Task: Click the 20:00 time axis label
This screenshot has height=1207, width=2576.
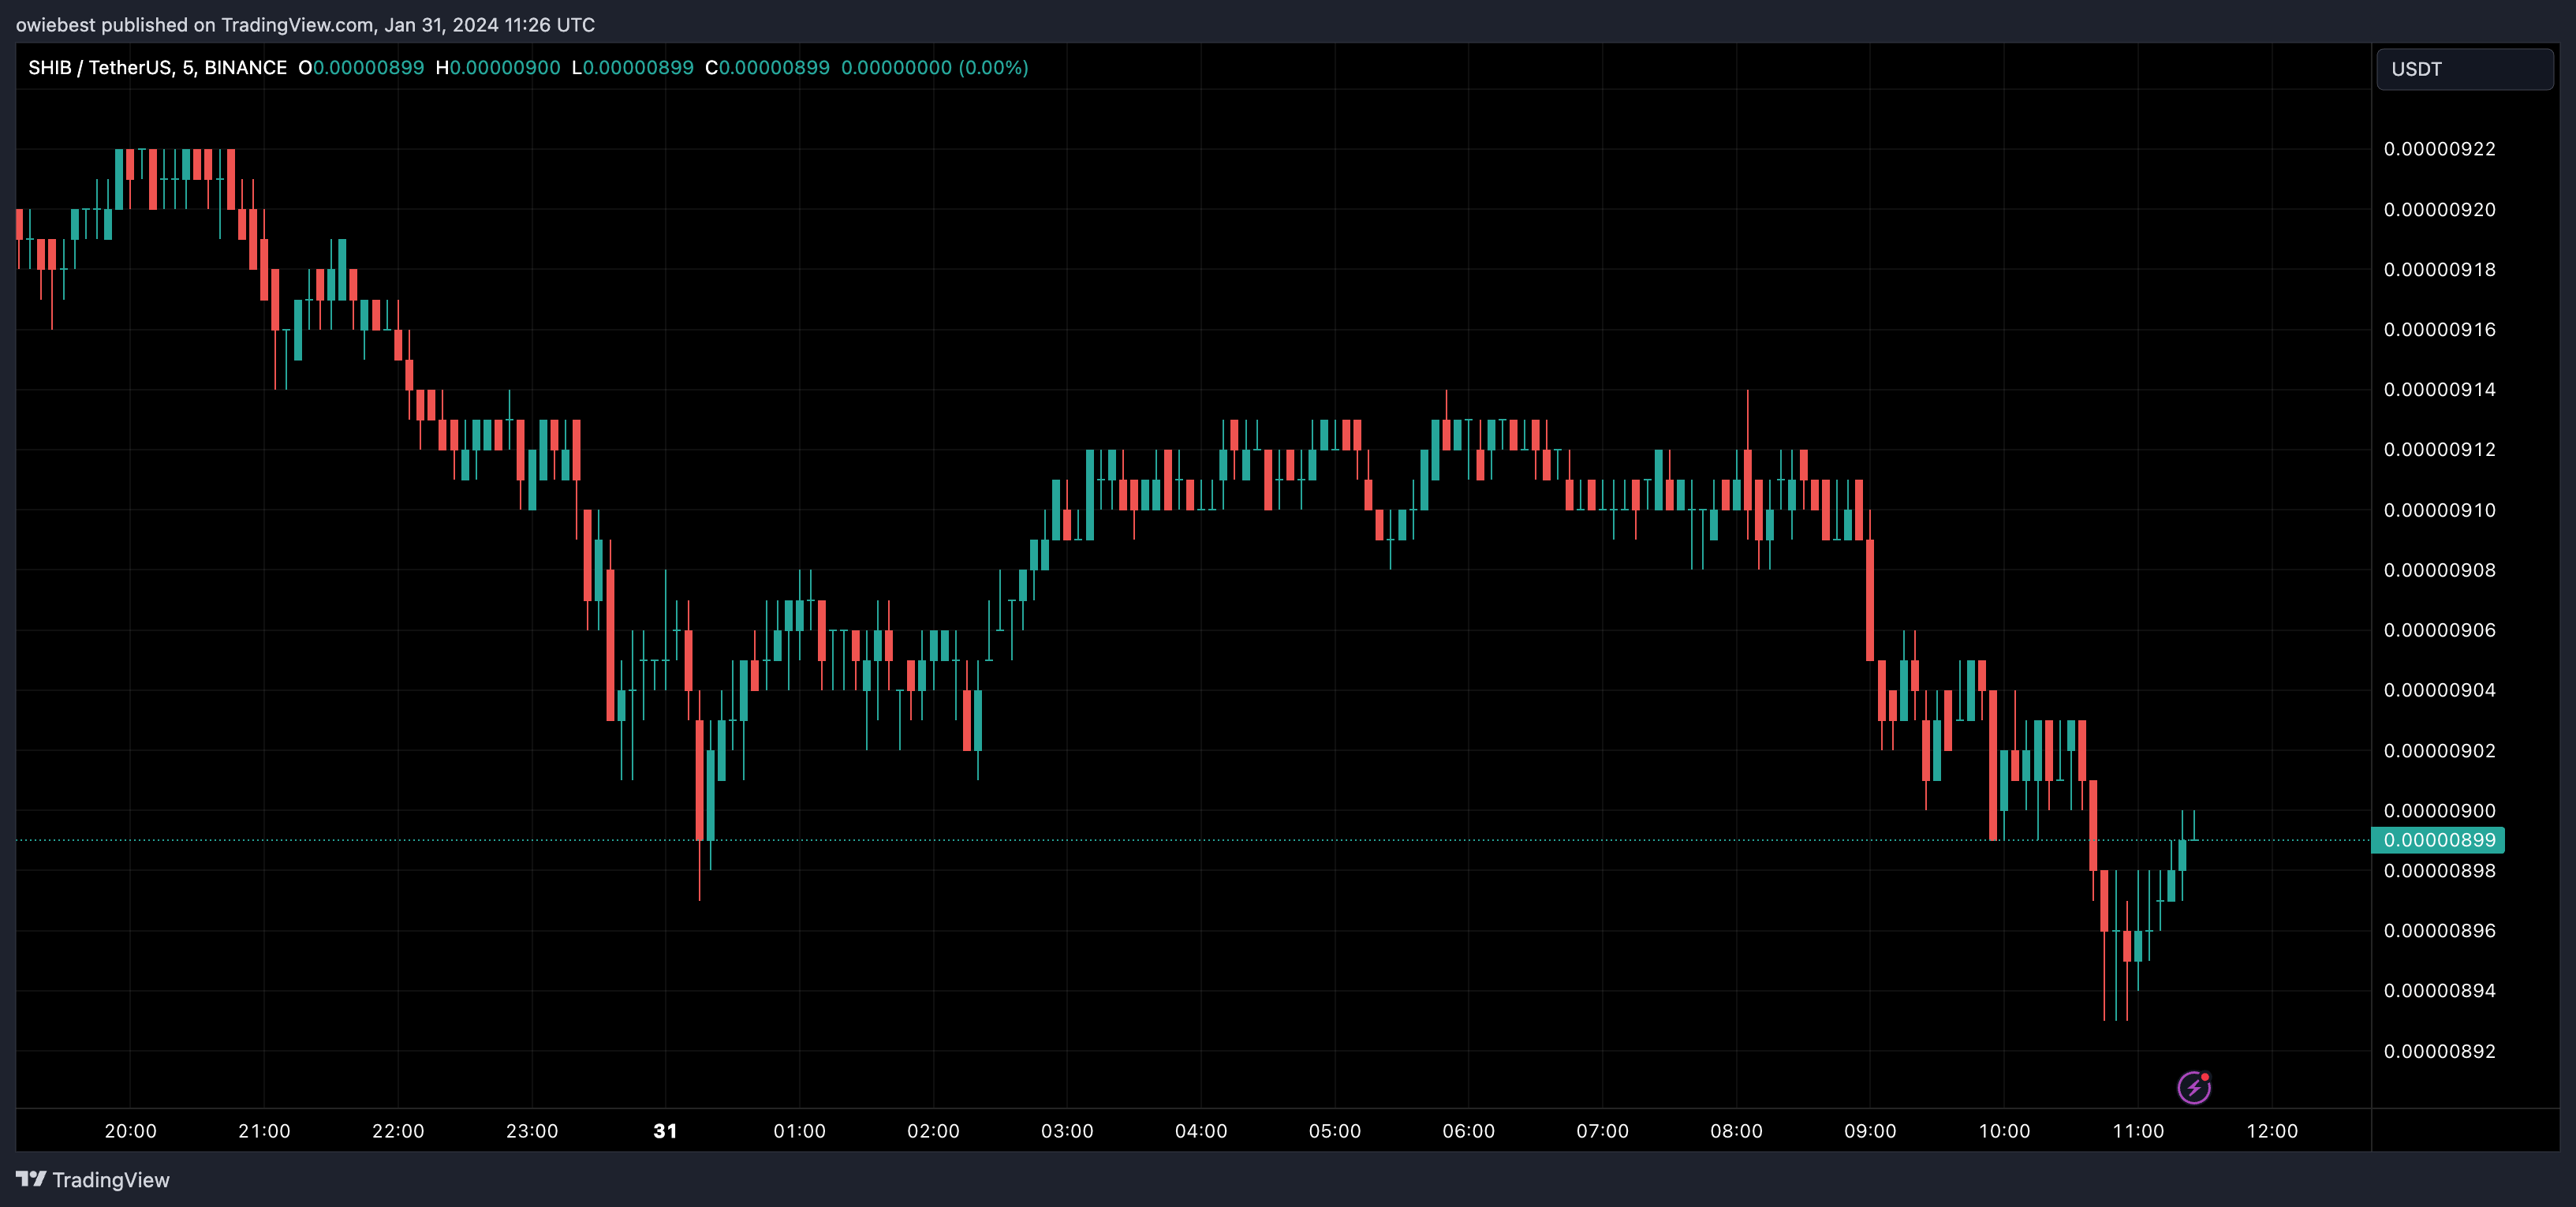Action: (130, 1131)
